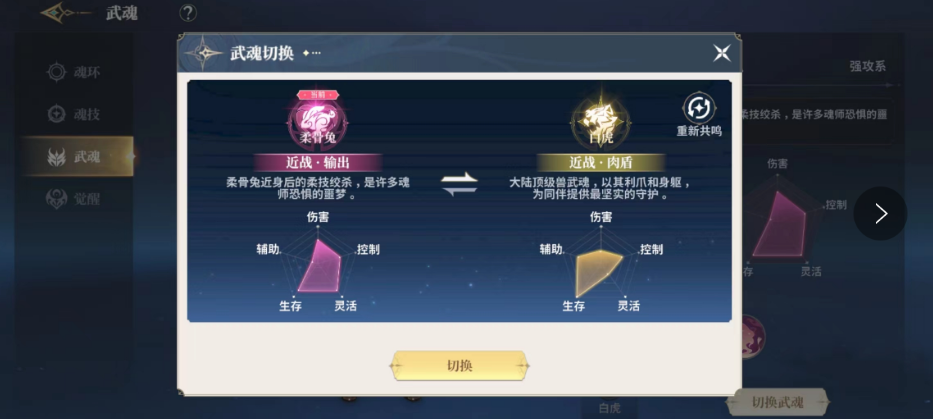Select the 白虎 martial soul emblem
Viewport: 933px width, 419px height.
point(600,123)
